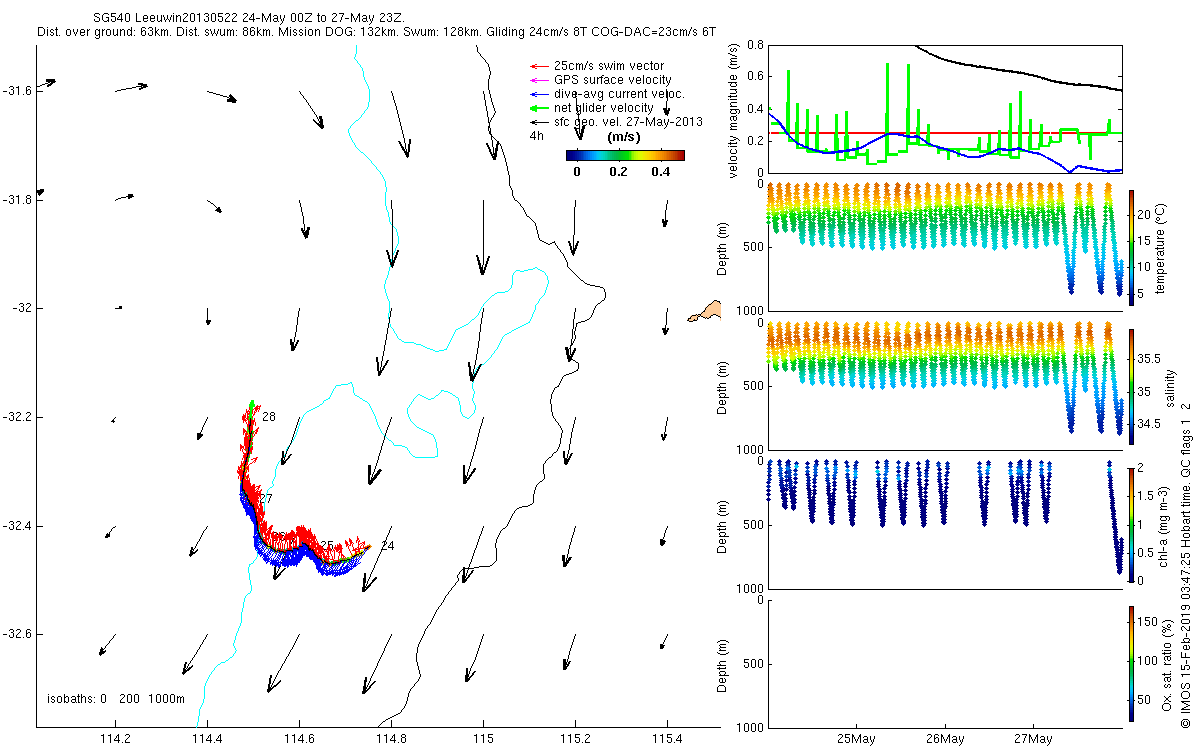
Task: Select the 'sfc geo. vel. 27-May-2013' legend entry
Action: click(628, 122)
